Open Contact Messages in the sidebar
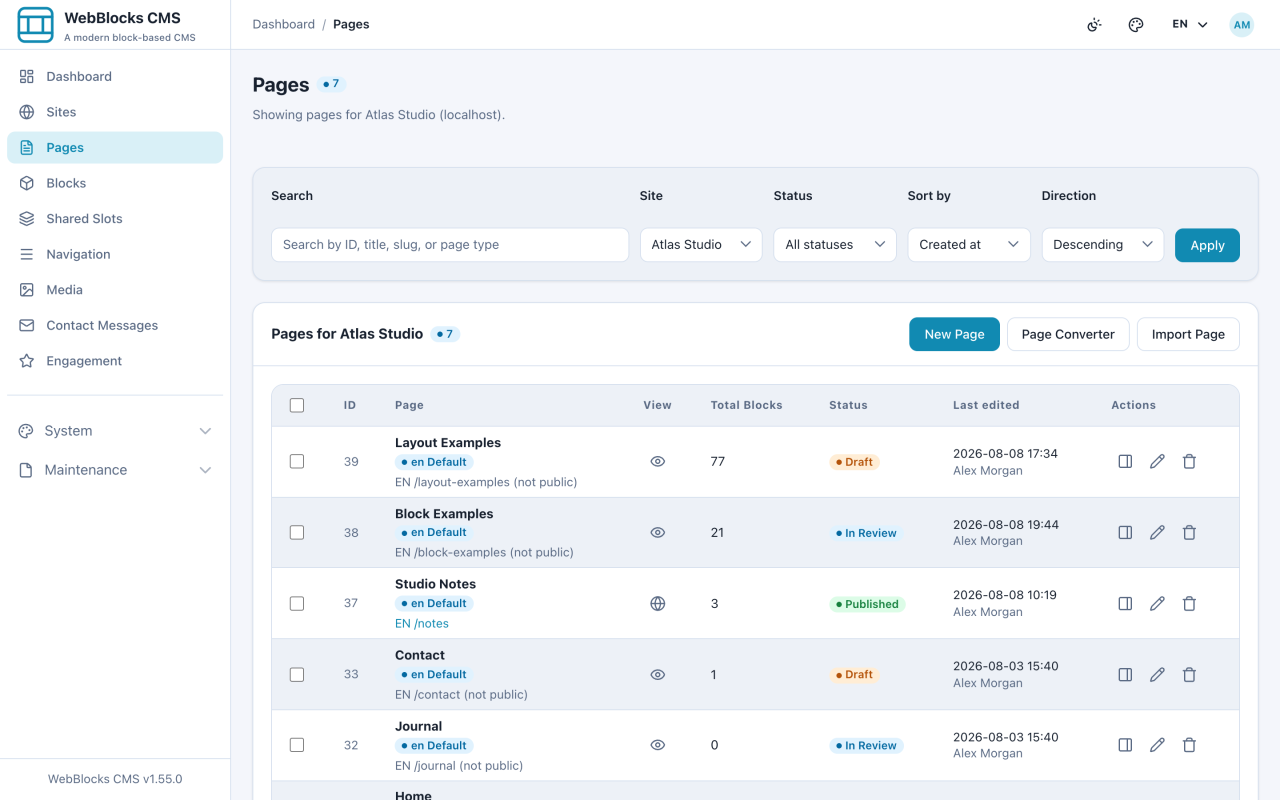 115,326
